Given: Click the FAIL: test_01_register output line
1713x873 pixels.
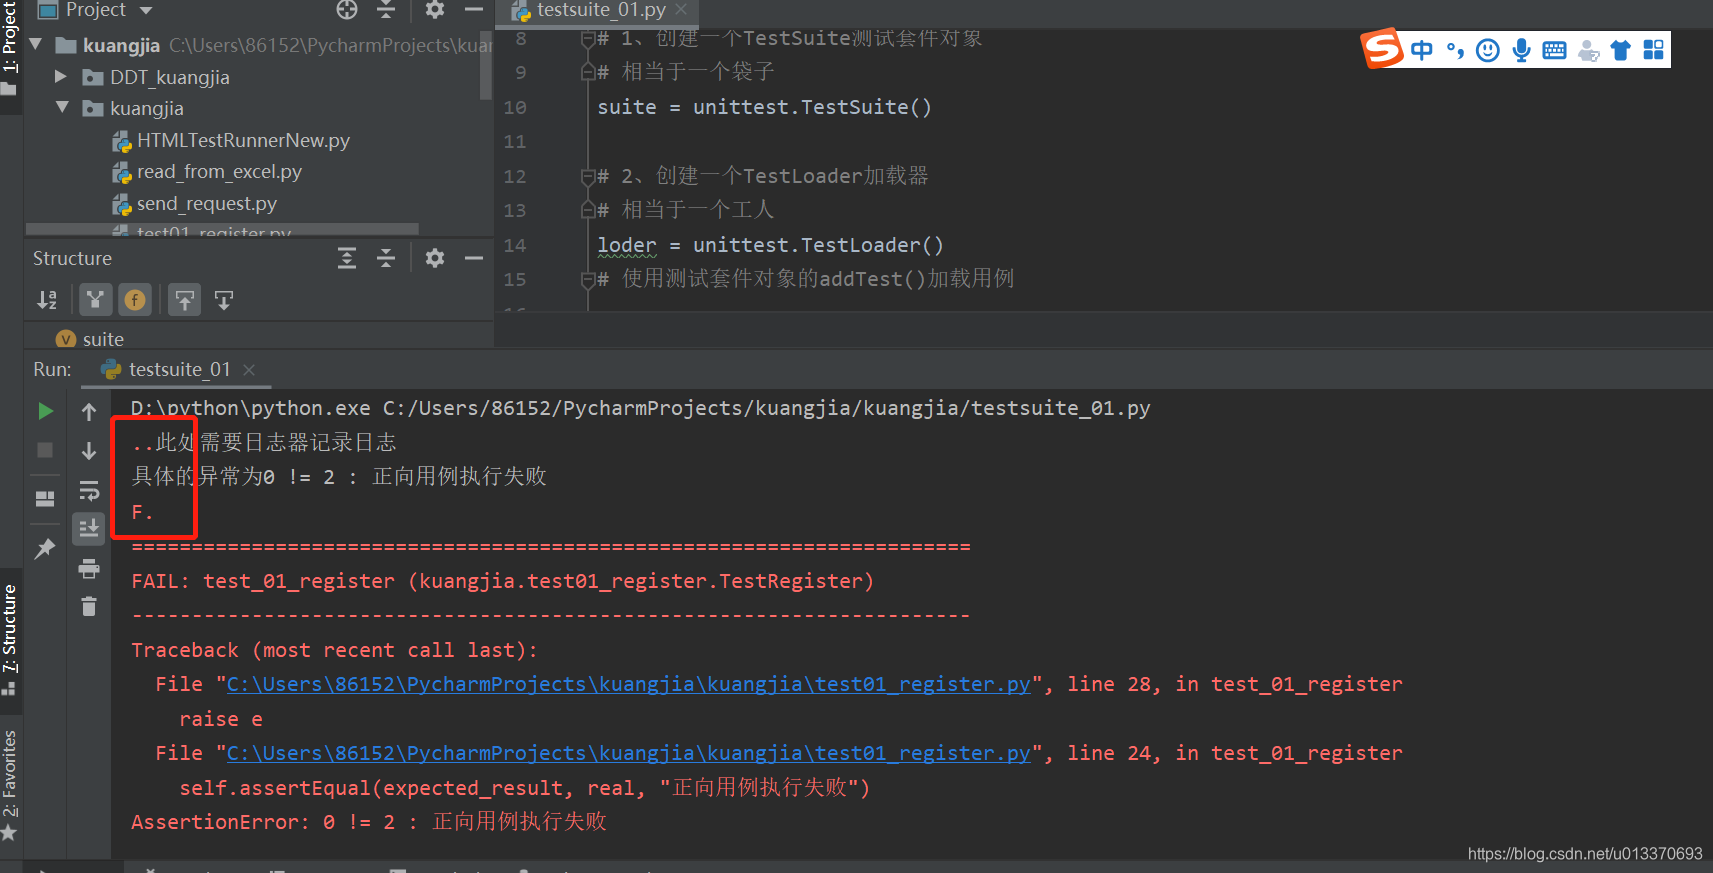Looking at the screenshot, I should point(503,581).
